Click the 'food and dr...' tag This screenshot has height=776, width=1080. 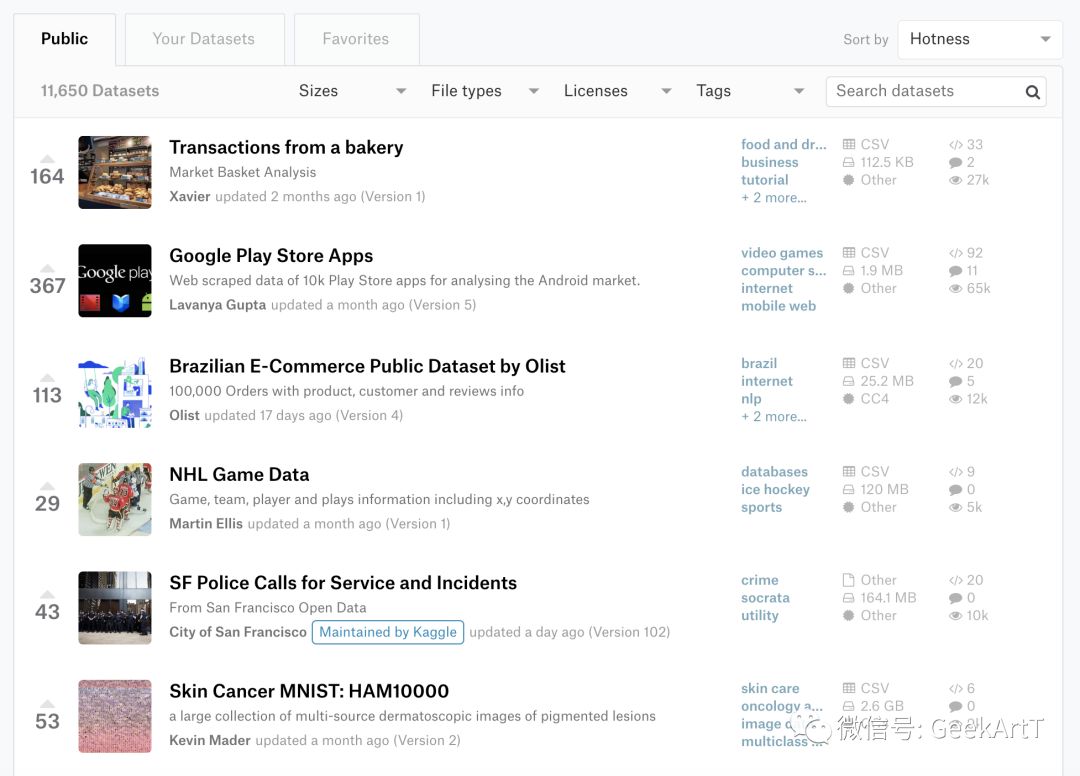[783, 145]
